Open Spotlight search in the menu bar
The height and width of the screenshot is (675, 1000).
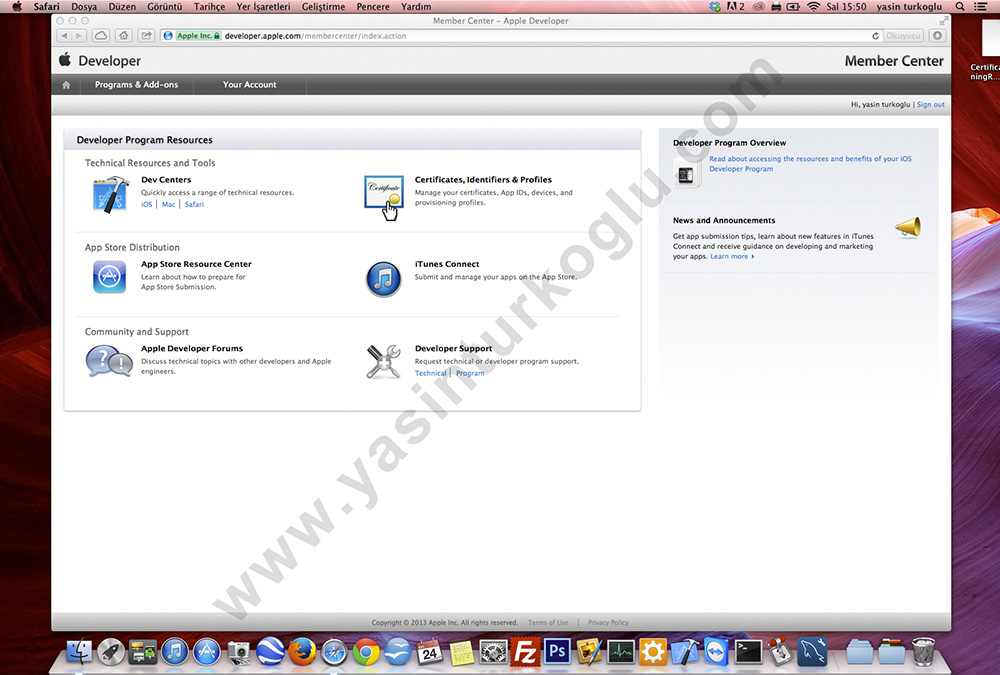tap(960, 6)
